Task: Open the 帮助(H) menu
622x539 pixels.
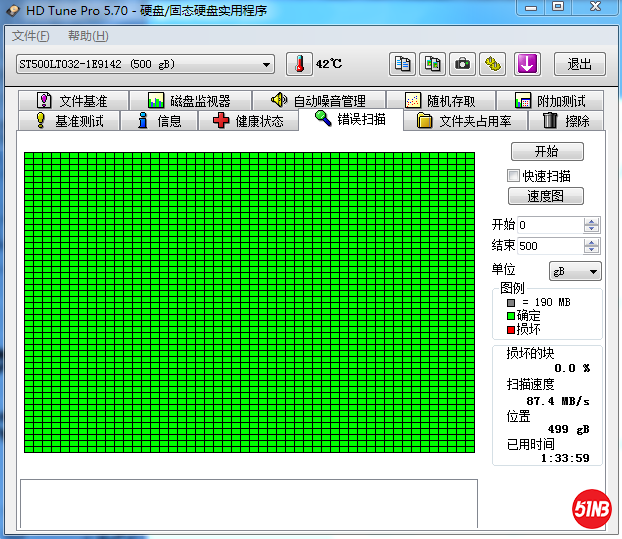Action: tap(88, 36)
